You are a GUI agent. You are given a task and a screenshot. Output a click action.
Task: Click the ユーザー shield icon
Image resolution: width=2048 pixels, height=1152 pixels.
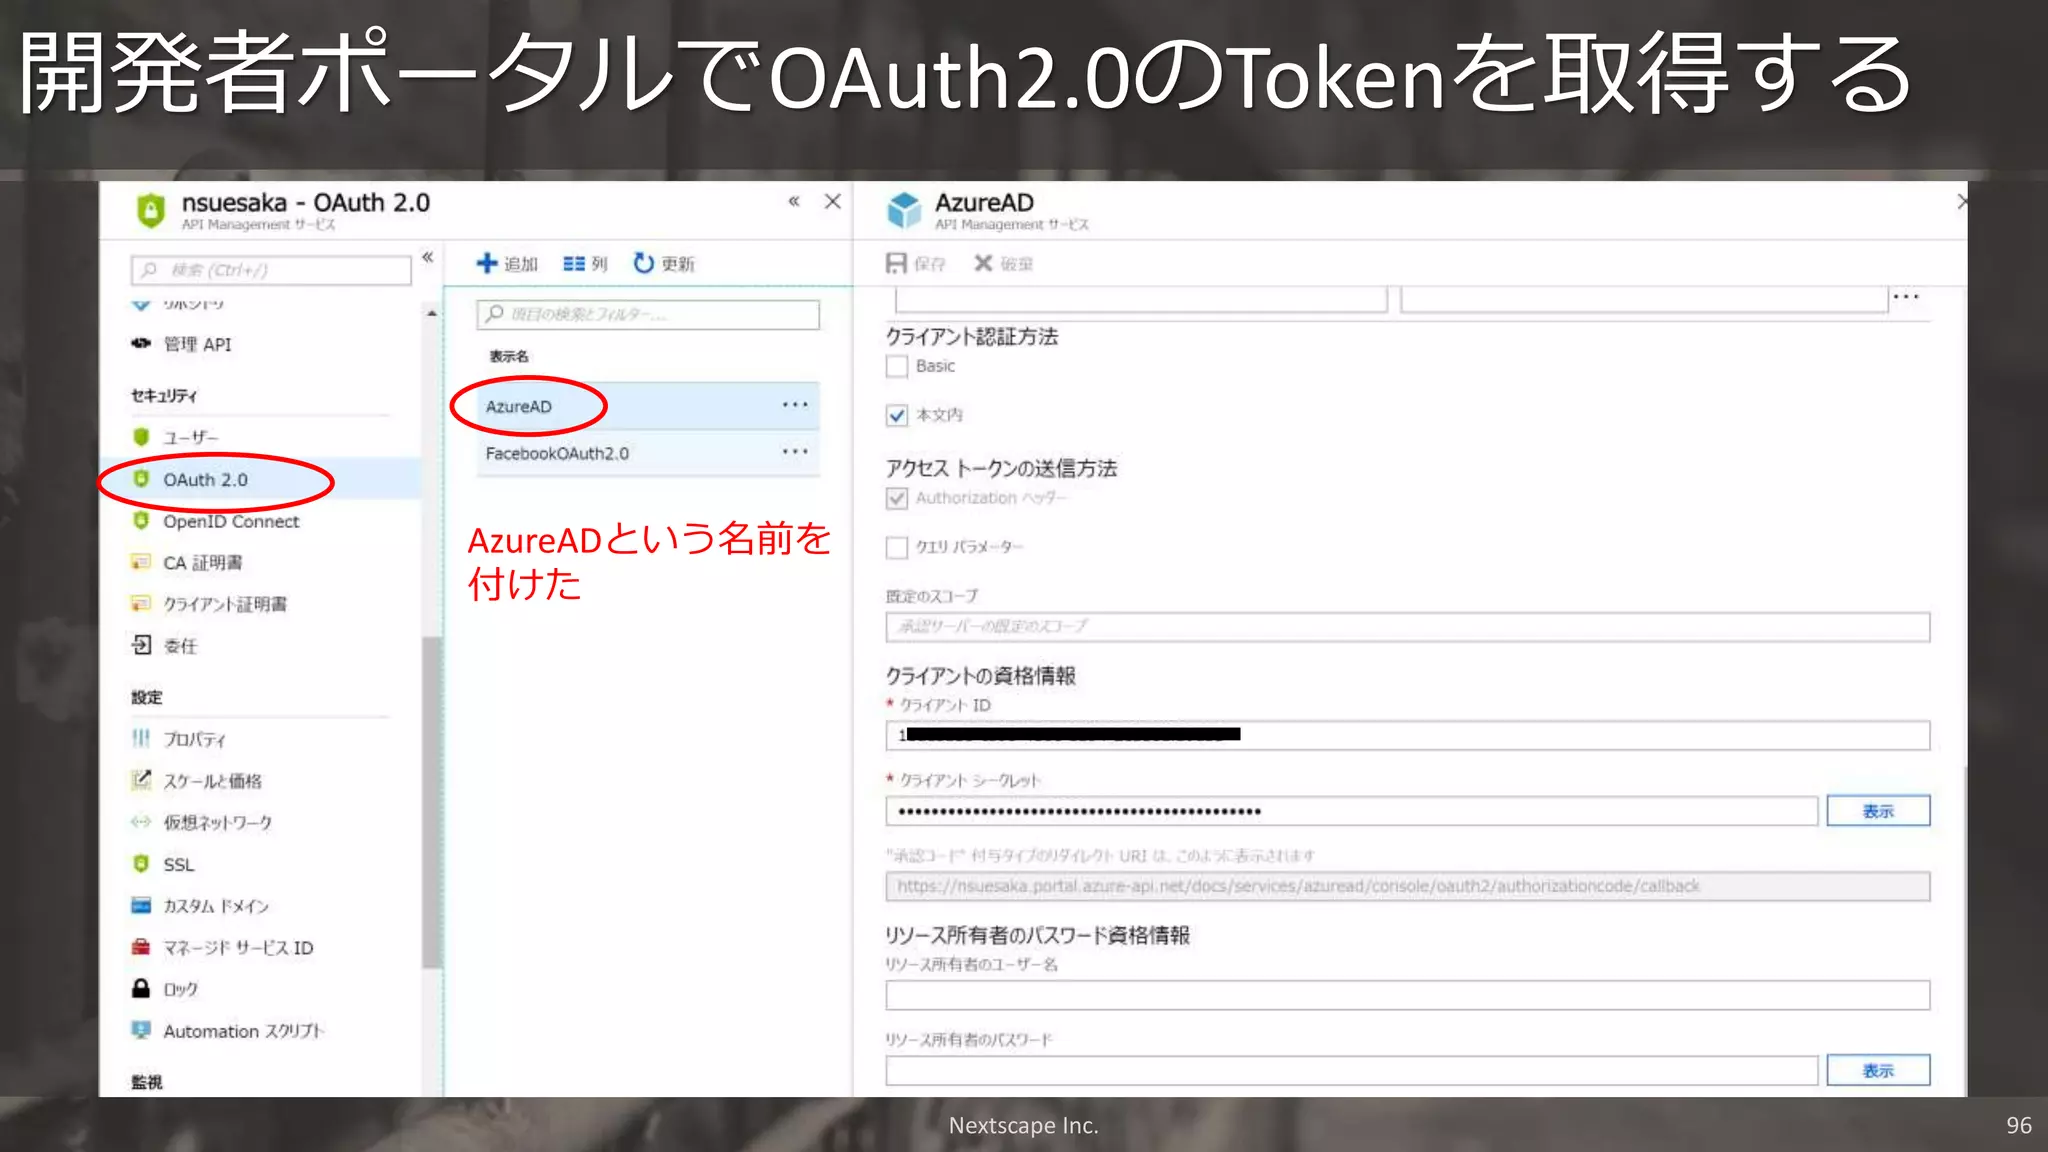pos(141,437)
